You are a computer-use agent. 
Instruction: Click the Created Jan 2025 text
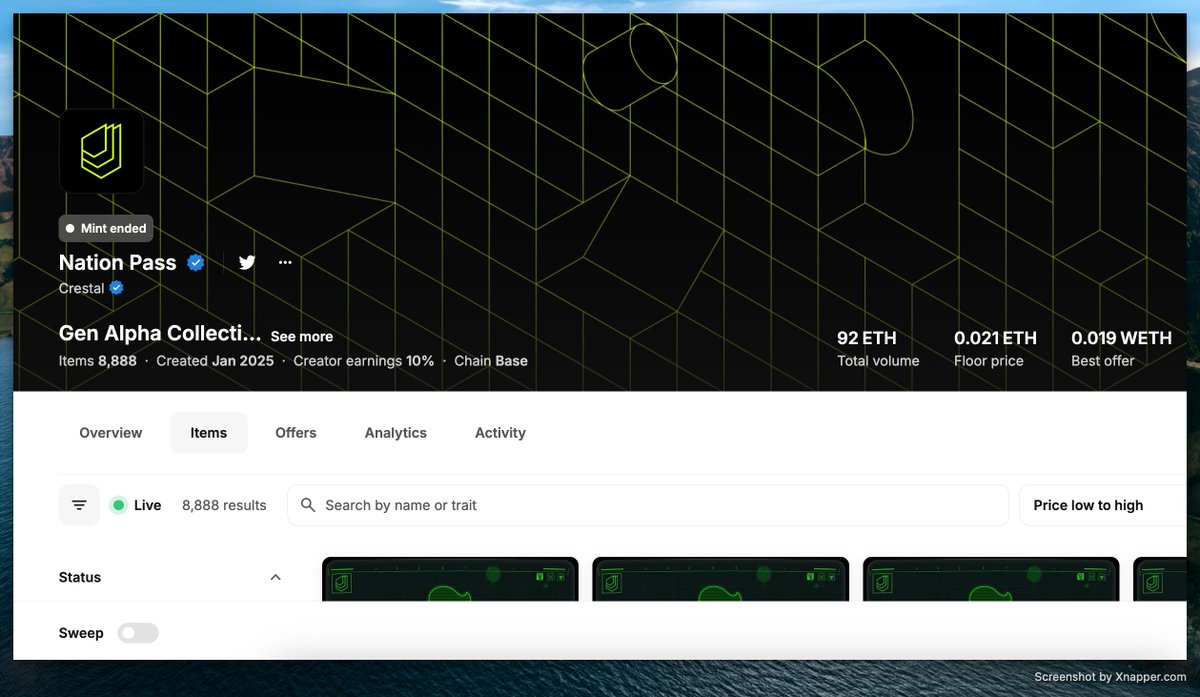click(215, 360)
